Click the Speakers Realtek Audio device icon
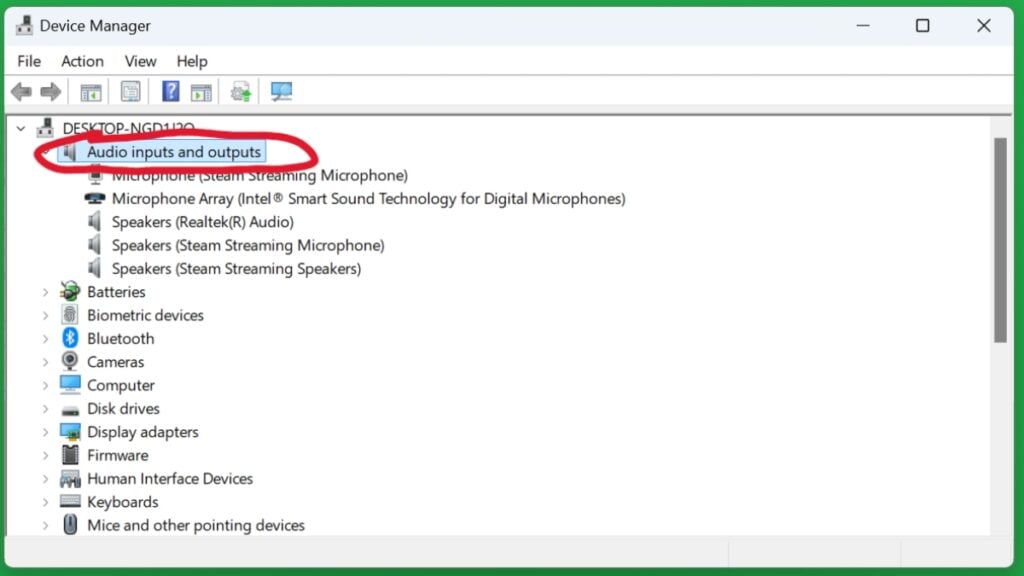Image resolution: width=1024 pixels, height=576 pixels. (x=93, y=221)
